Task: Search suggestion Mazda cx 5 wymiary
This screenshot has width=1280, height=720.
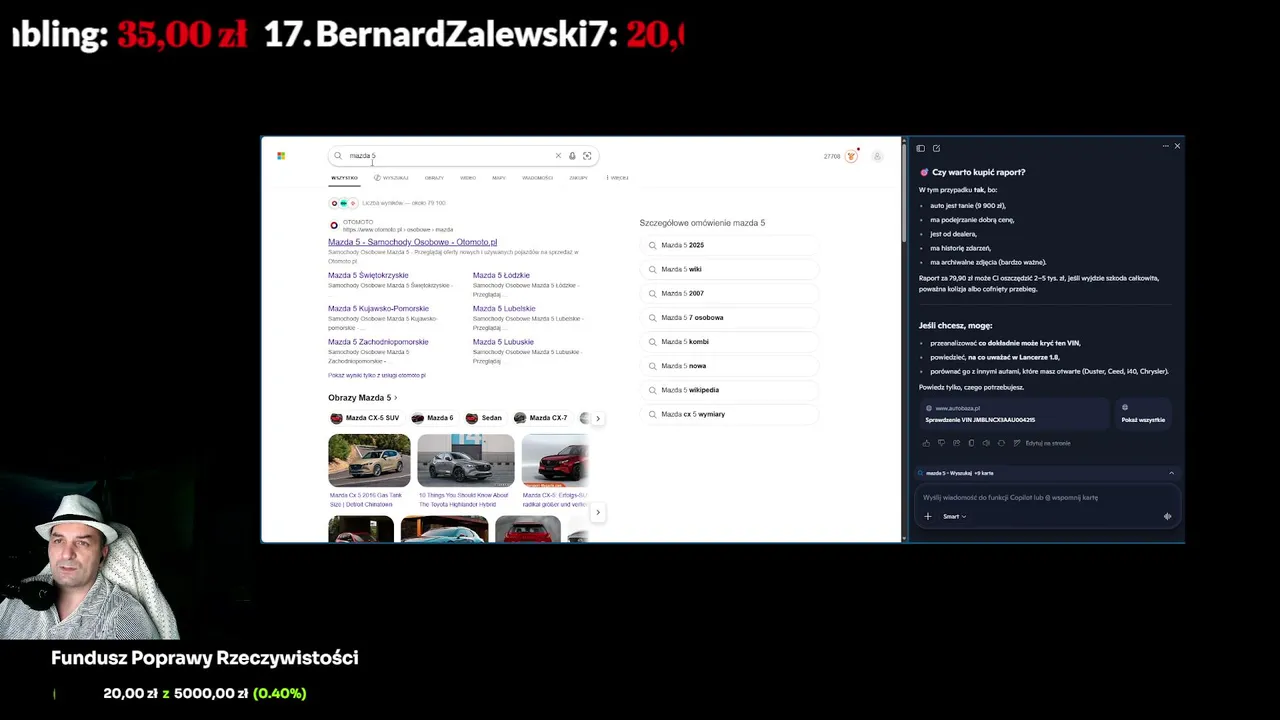Action: tap(728, 414)
